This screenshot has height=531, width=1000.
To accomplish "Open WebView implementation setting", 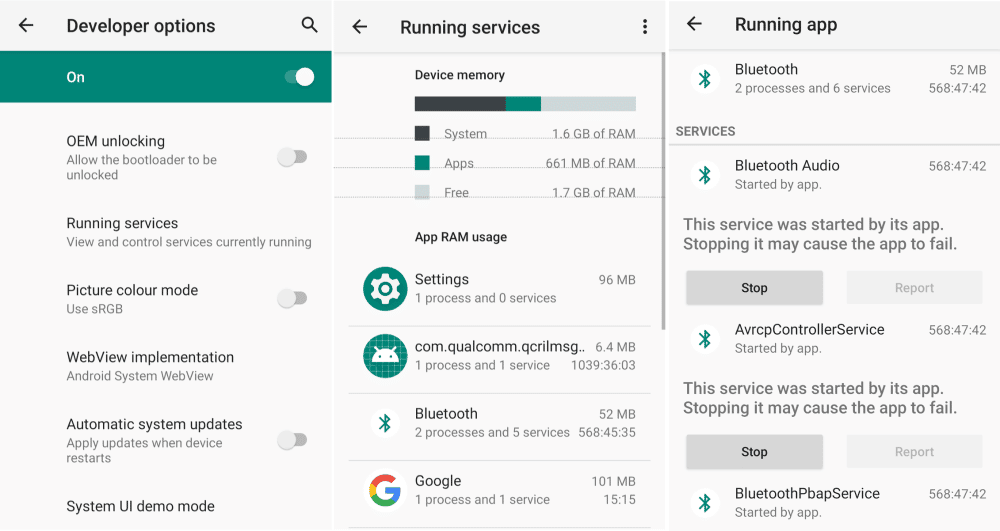I will [x=150, y=366].
